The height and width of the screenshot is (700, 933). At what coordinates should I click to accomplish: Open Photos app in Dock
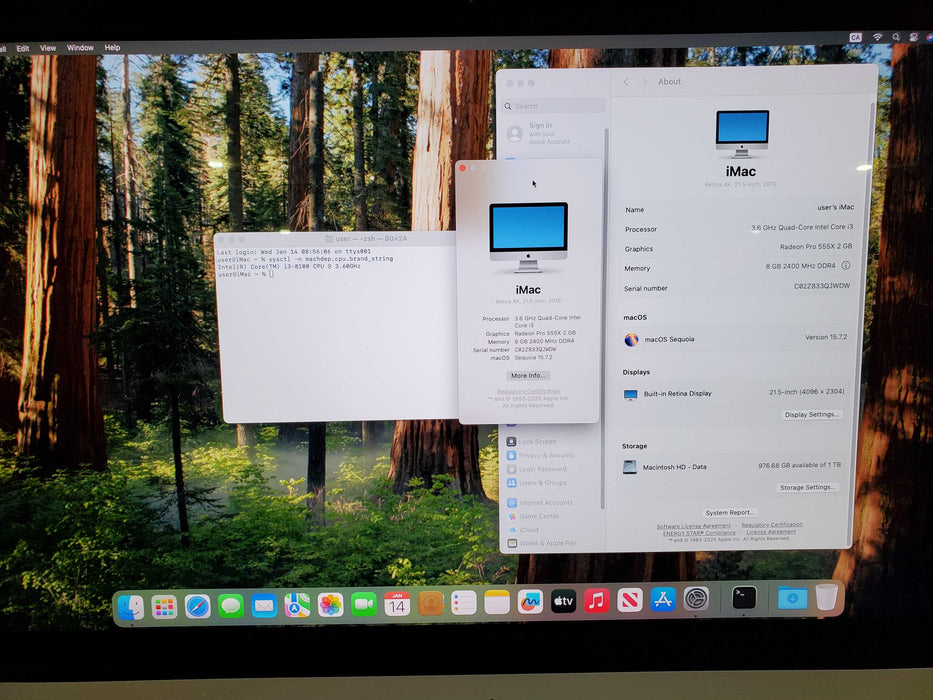coord(330,605)
